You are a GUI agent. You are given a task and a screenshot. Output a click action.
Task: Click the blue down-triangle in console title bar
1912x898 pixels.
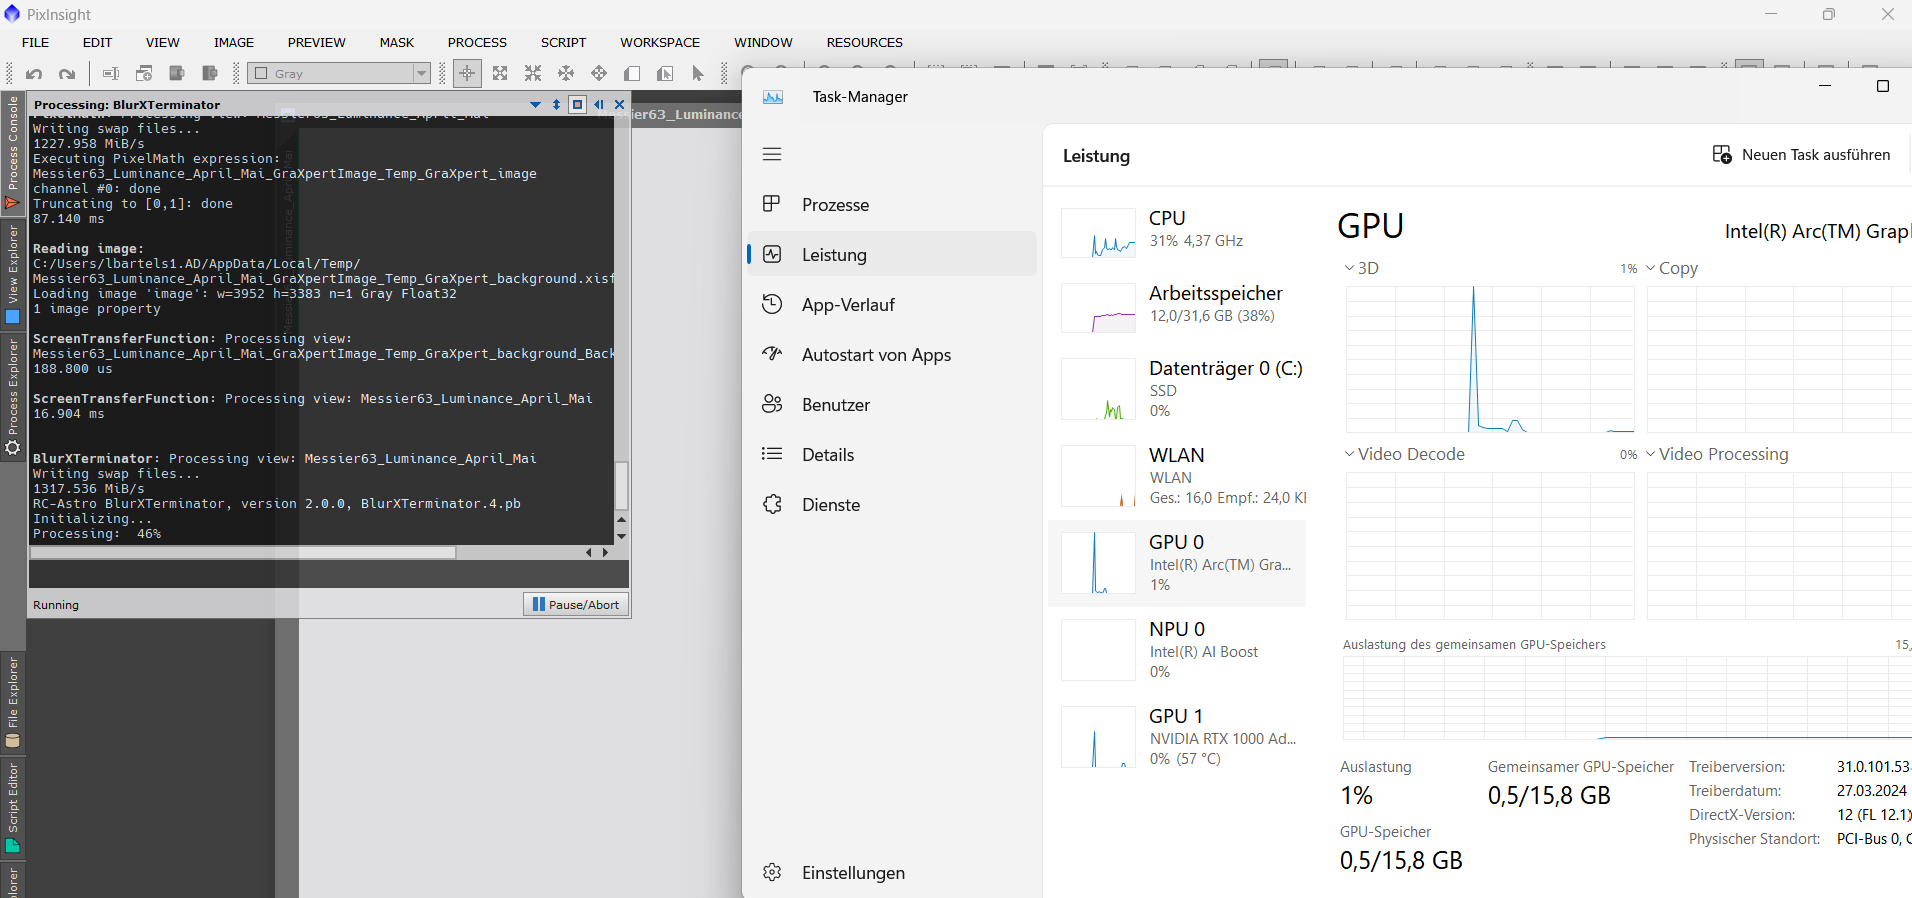[535, 104]
